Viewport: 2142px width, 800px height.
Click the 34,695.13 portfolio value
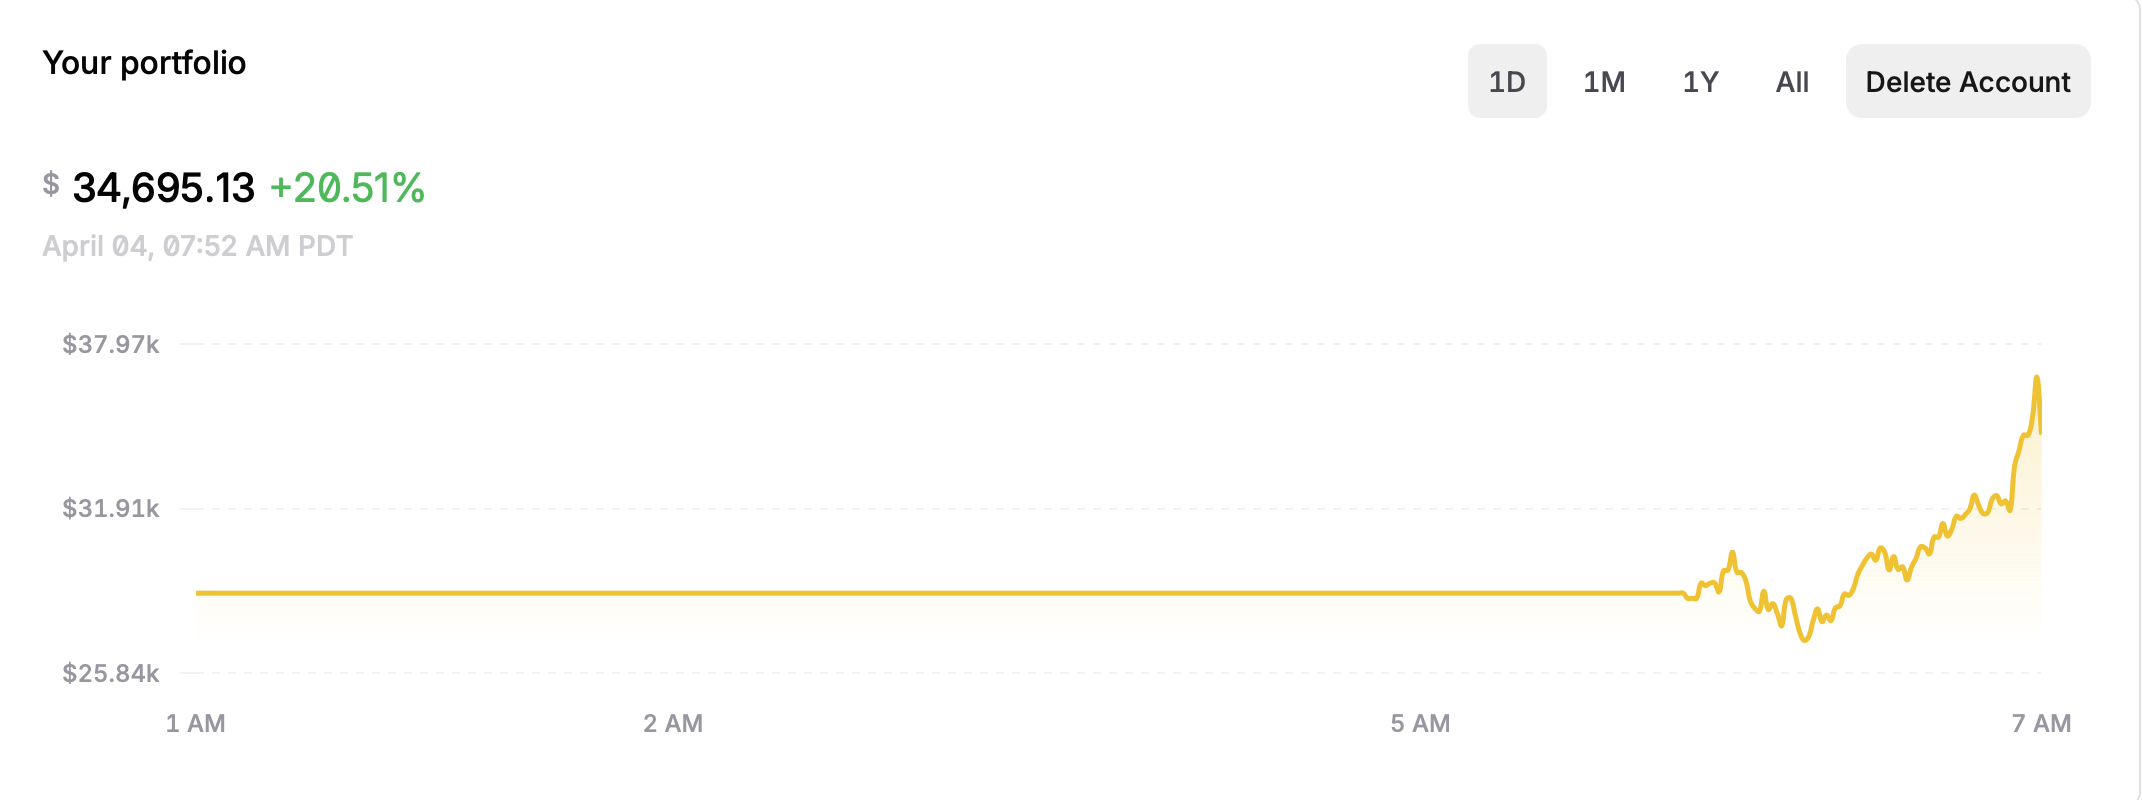pyautogui.click(x=164, y=188)
